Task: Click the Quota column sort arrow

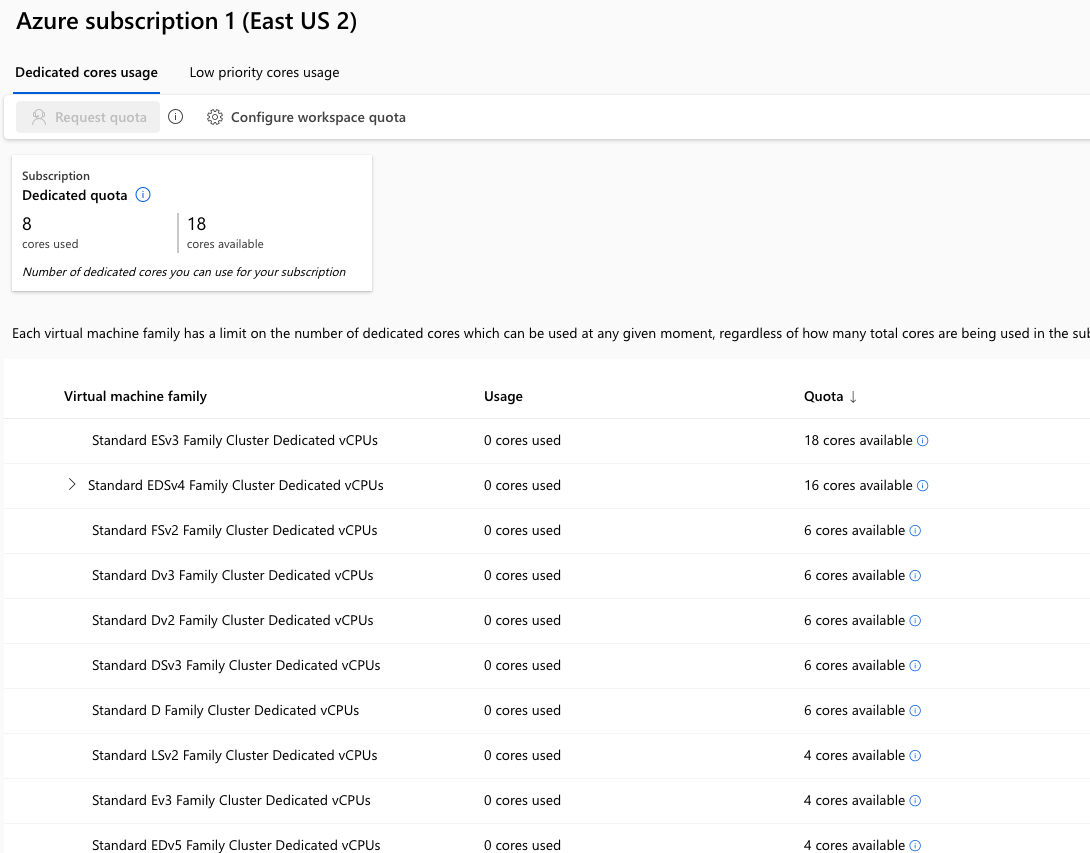Action: [x=853, y=397]
